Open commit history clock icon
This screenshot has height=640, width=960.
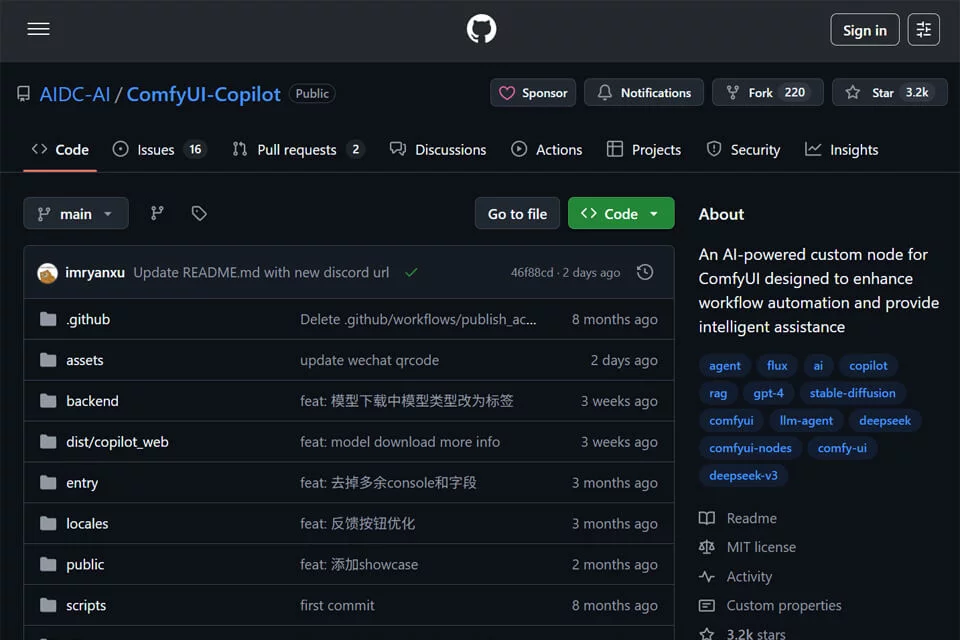pyautogui.click(x=645, y=272)
